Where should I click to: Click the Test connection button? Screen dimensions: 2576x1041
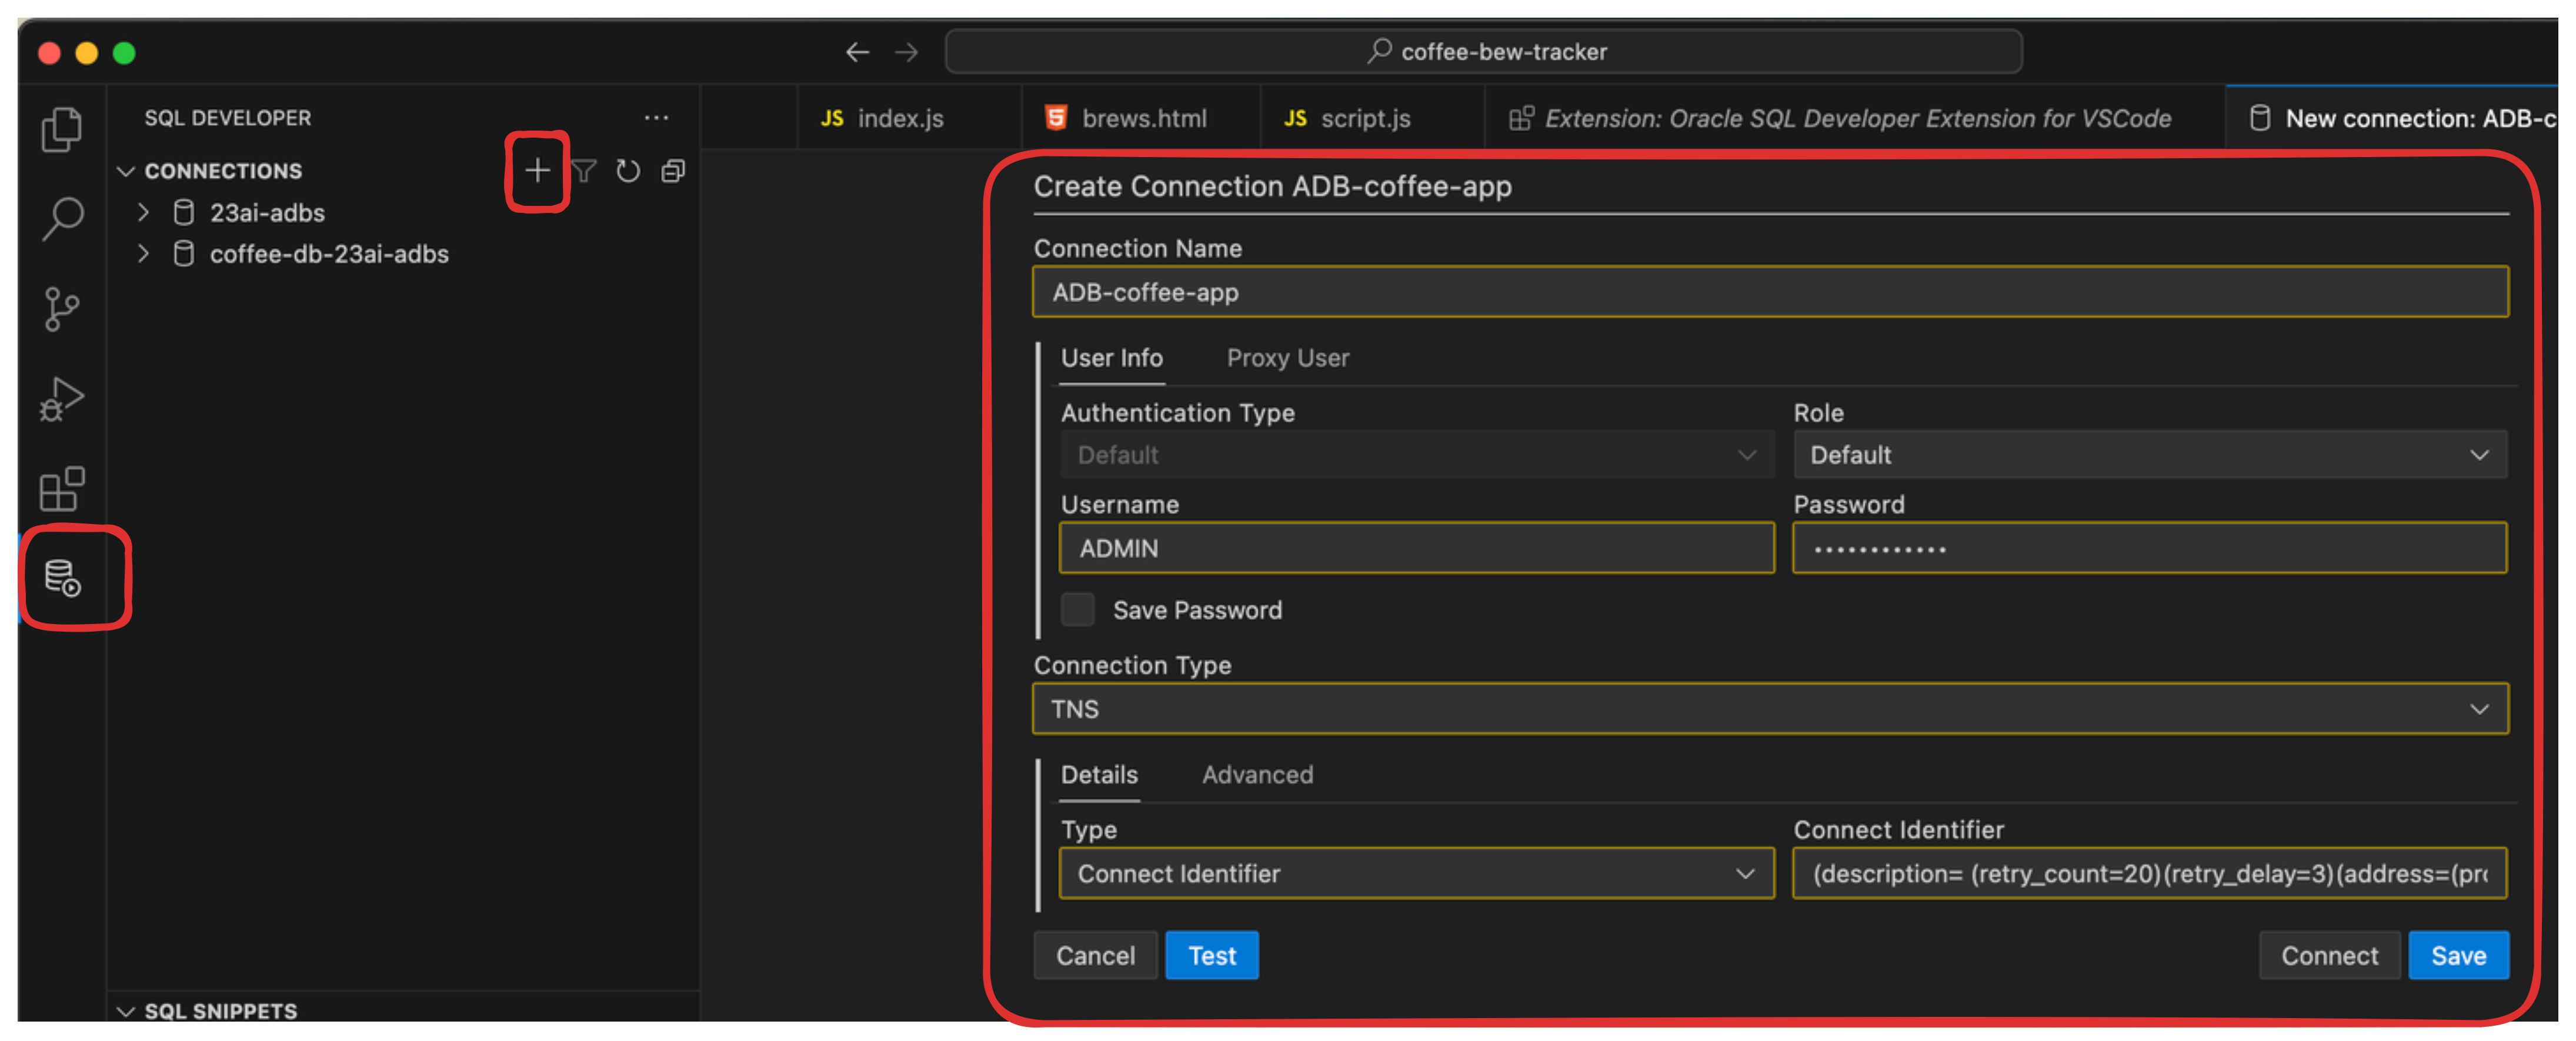pyautogui.click(x=1212, y=955)
